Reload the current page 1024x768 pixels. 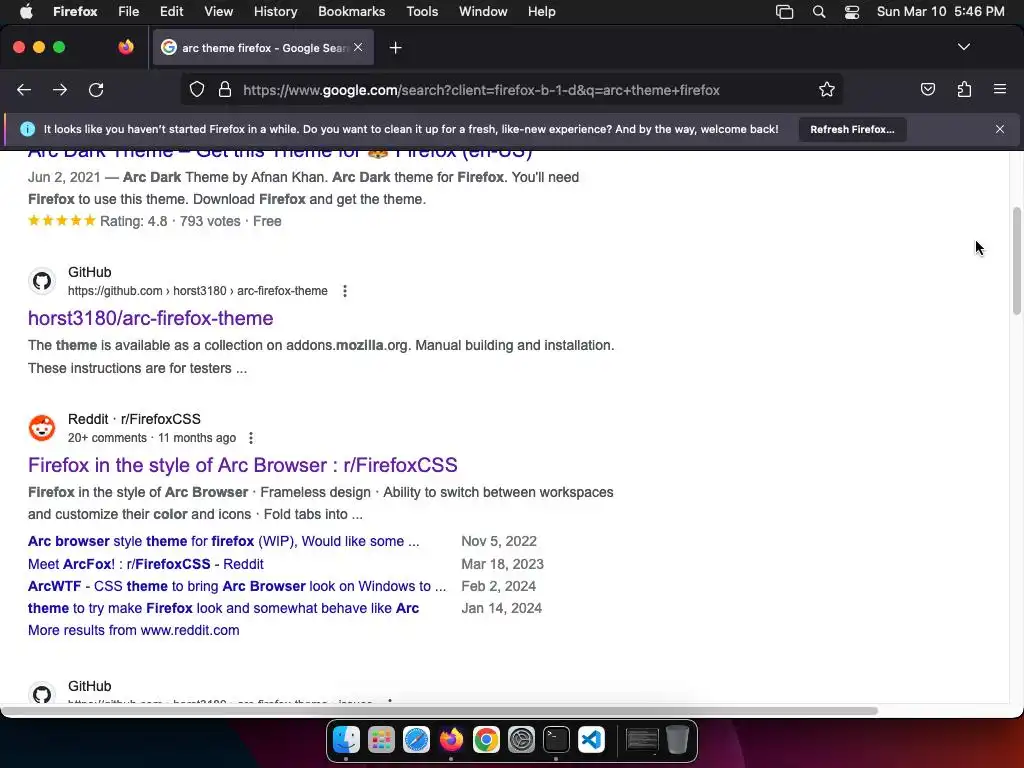click(96, 90)
